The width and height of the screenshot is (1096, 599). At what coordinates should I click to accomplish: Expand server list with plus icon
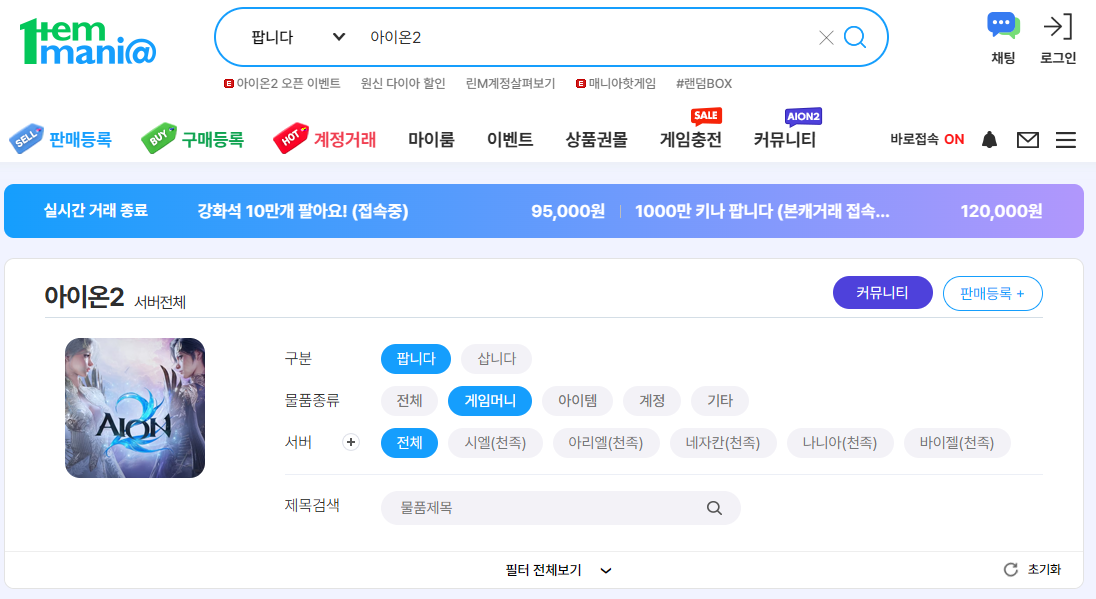point(351,442)
